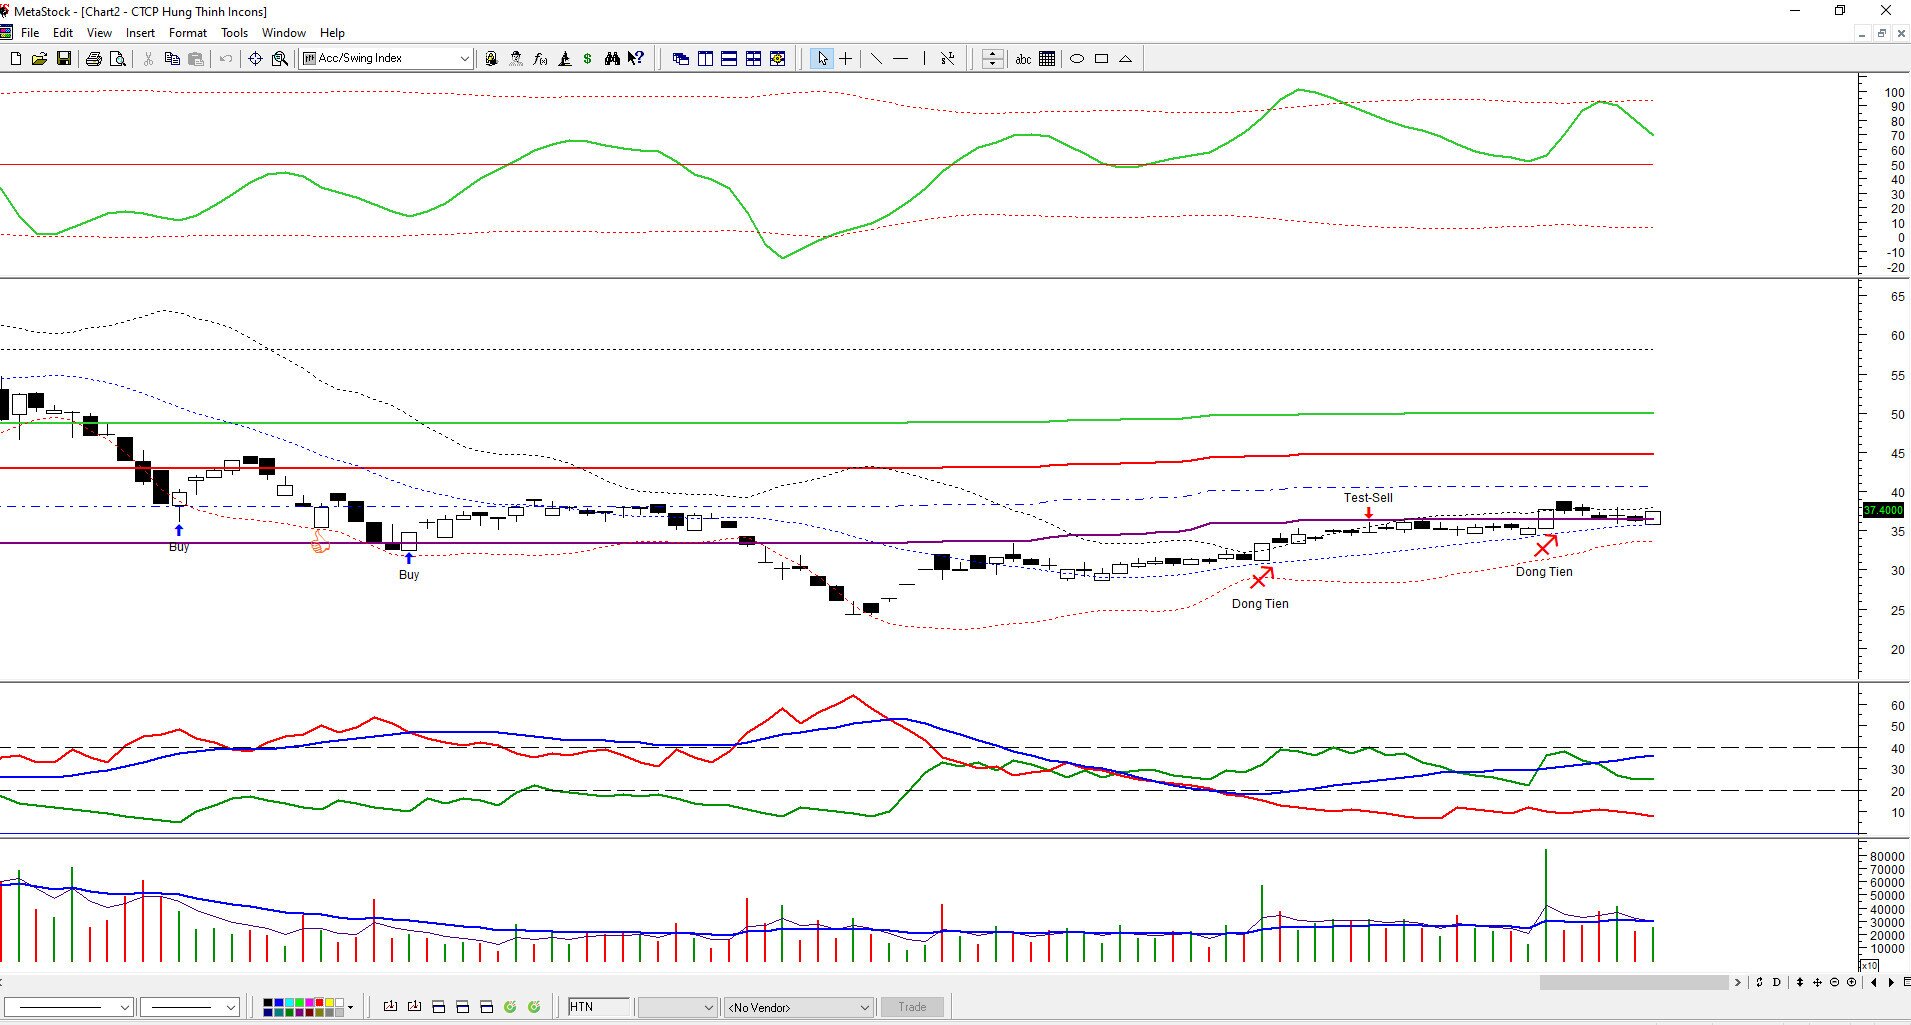Click the Cascade windows icon
The height and width of the screenshot is (1025, 1911).
[x=681, y=59]
